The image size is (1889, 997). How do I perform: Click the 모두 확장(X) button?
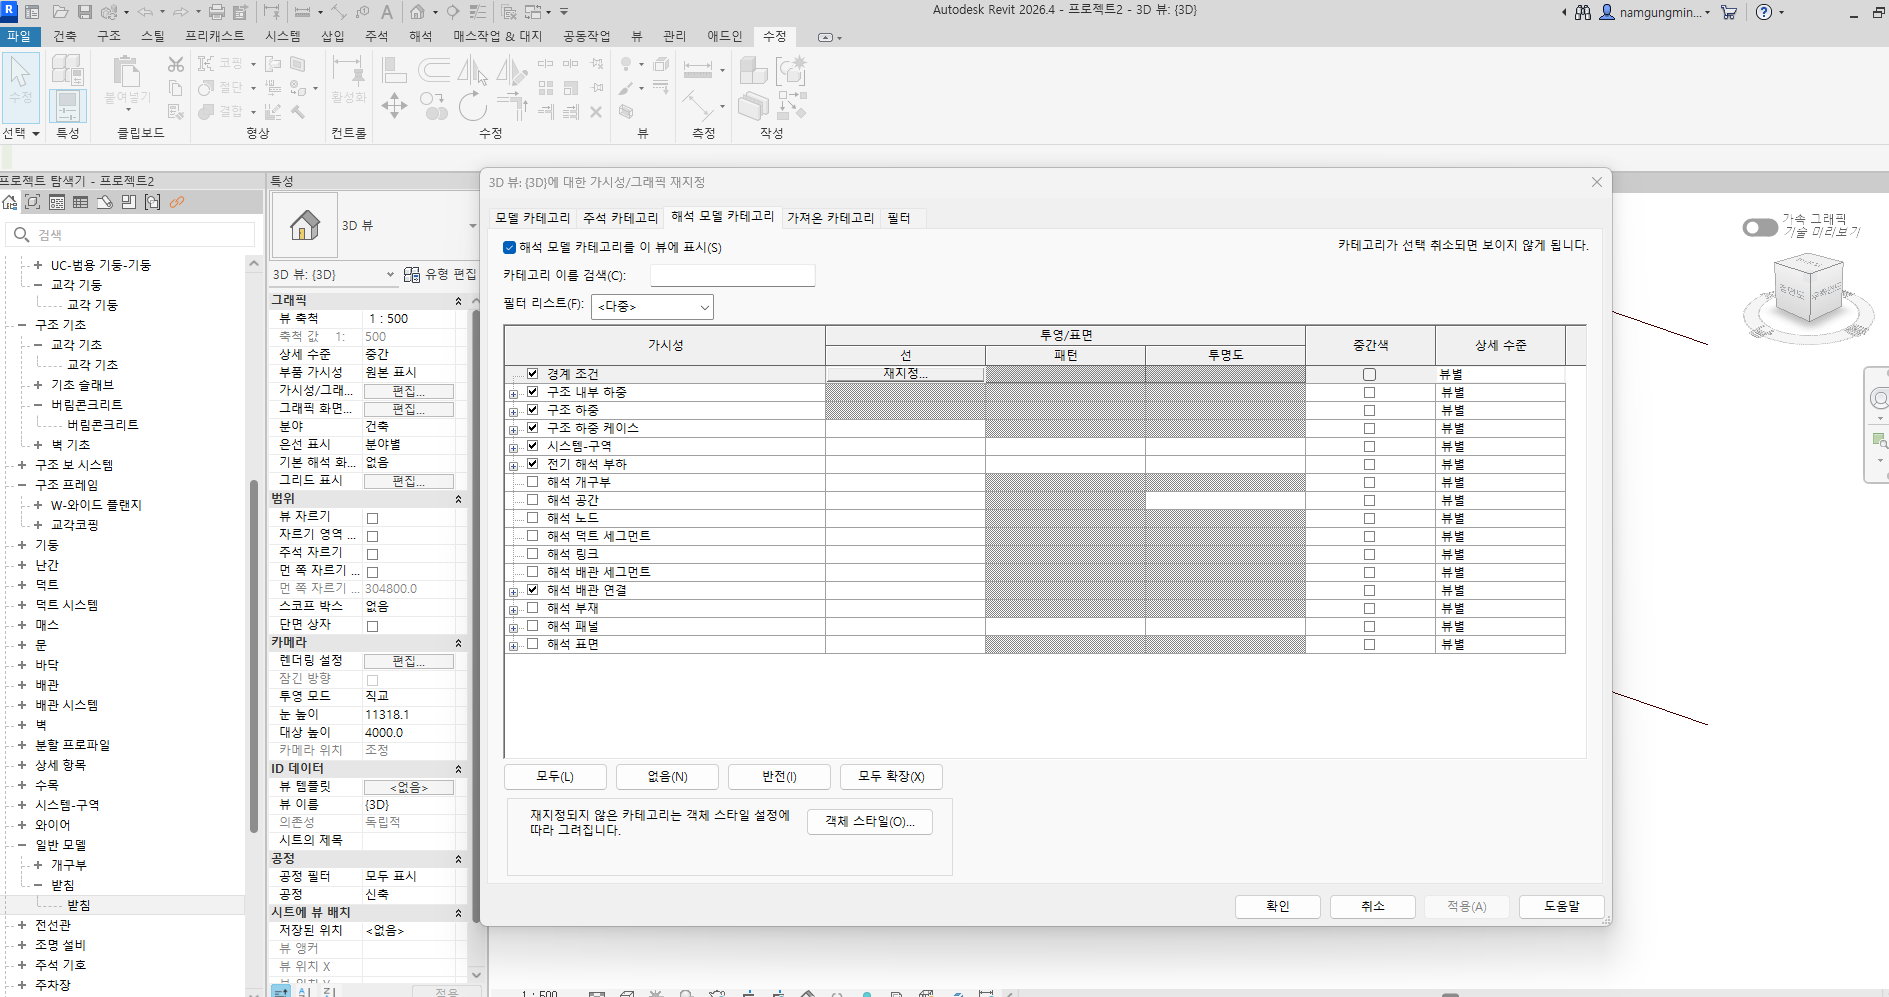890,777
